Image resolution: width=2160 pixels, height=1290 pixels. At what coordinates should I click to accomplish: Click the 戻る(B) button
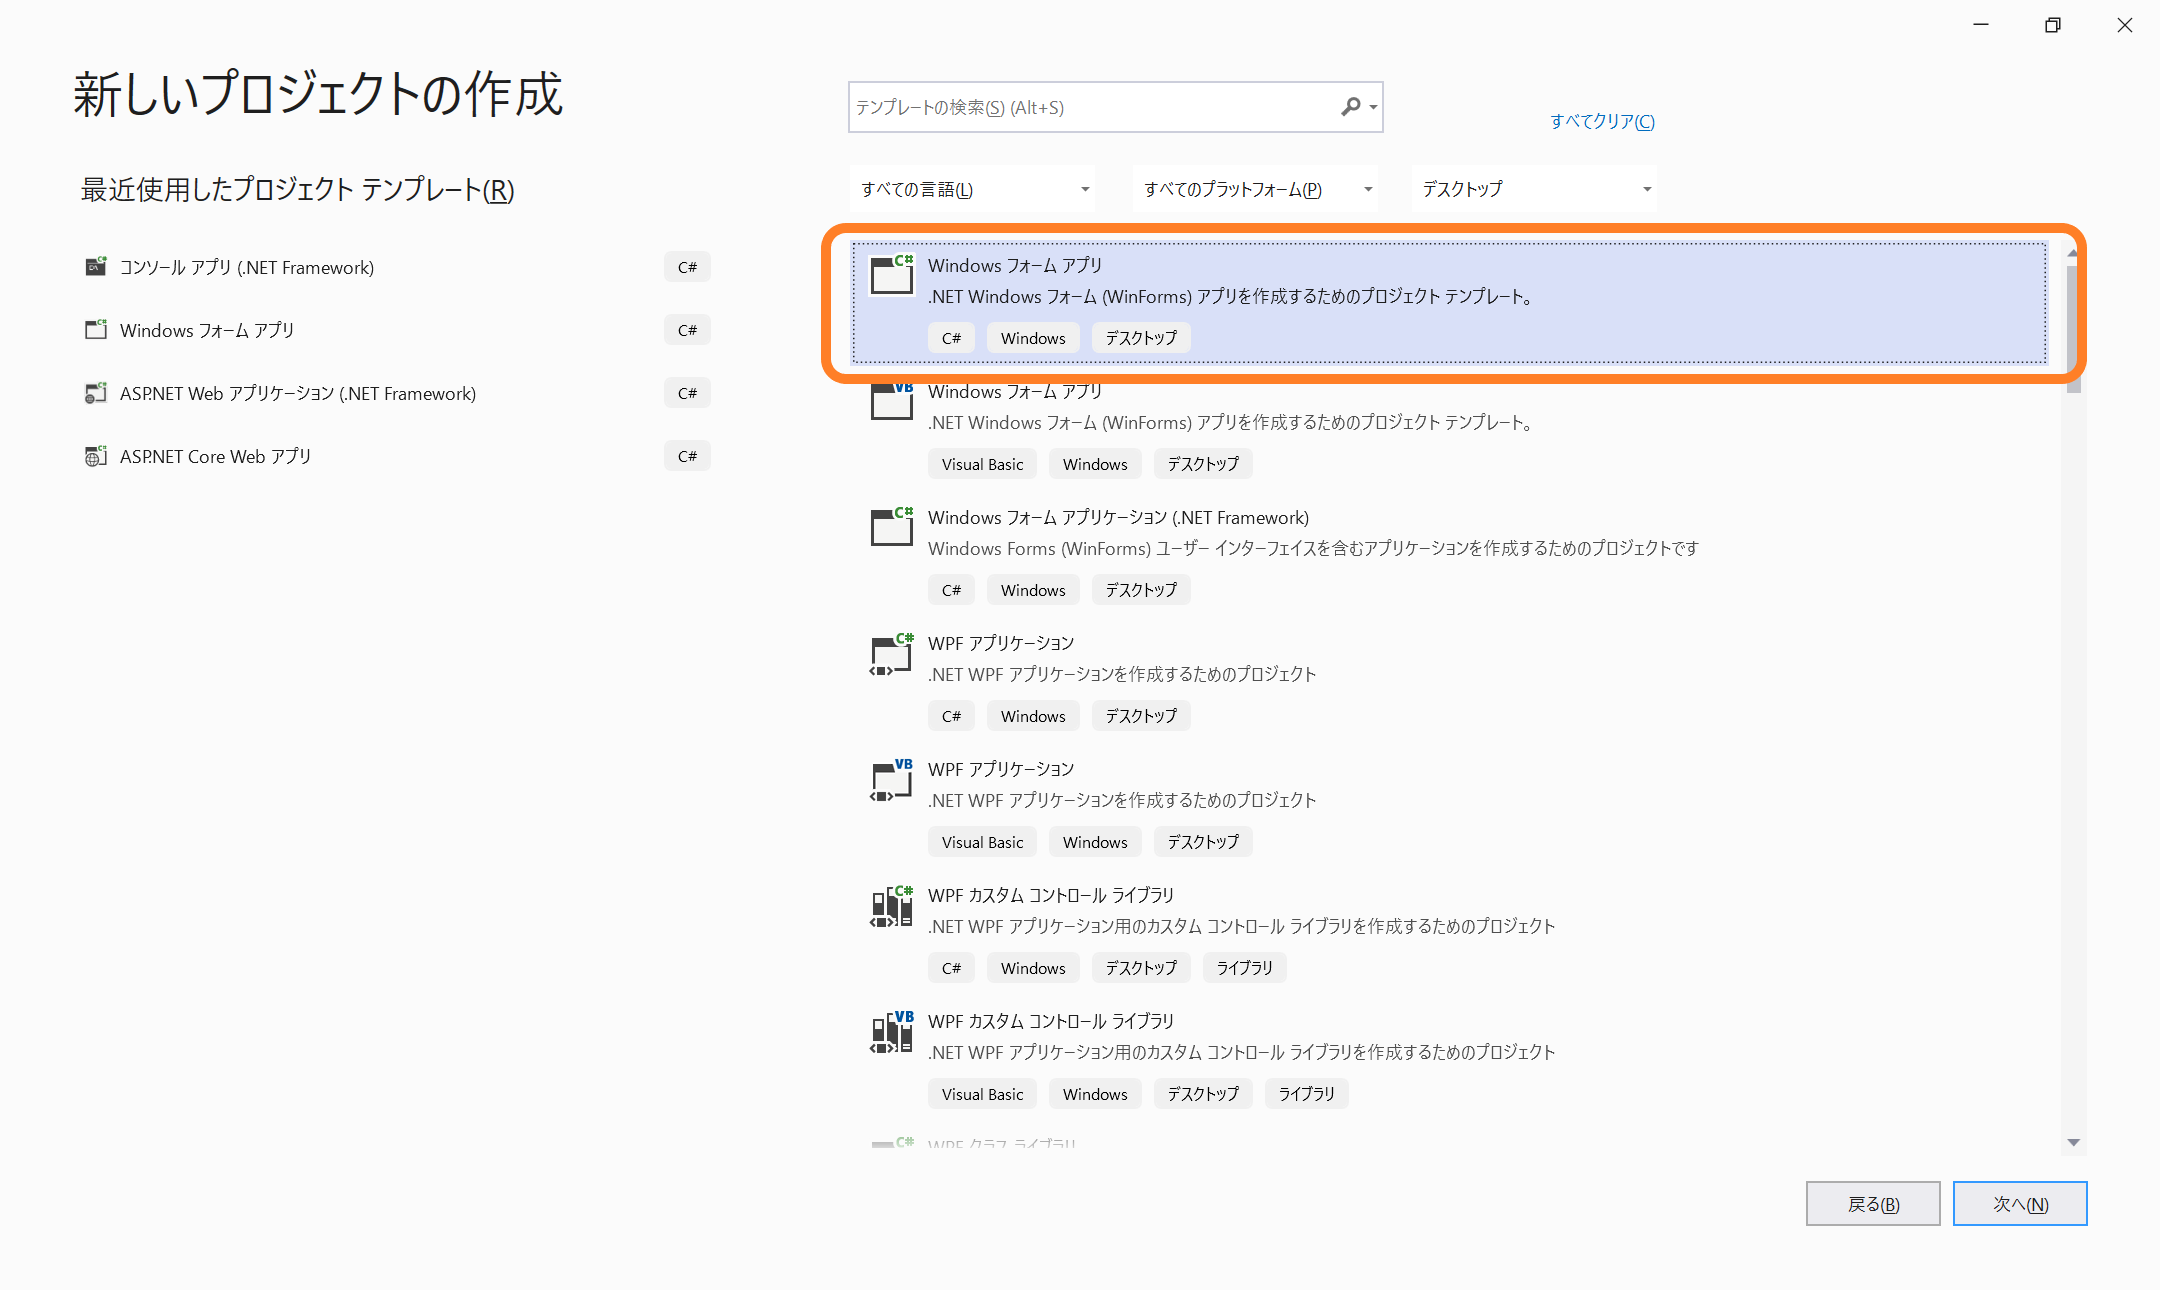[1873, 1204]
